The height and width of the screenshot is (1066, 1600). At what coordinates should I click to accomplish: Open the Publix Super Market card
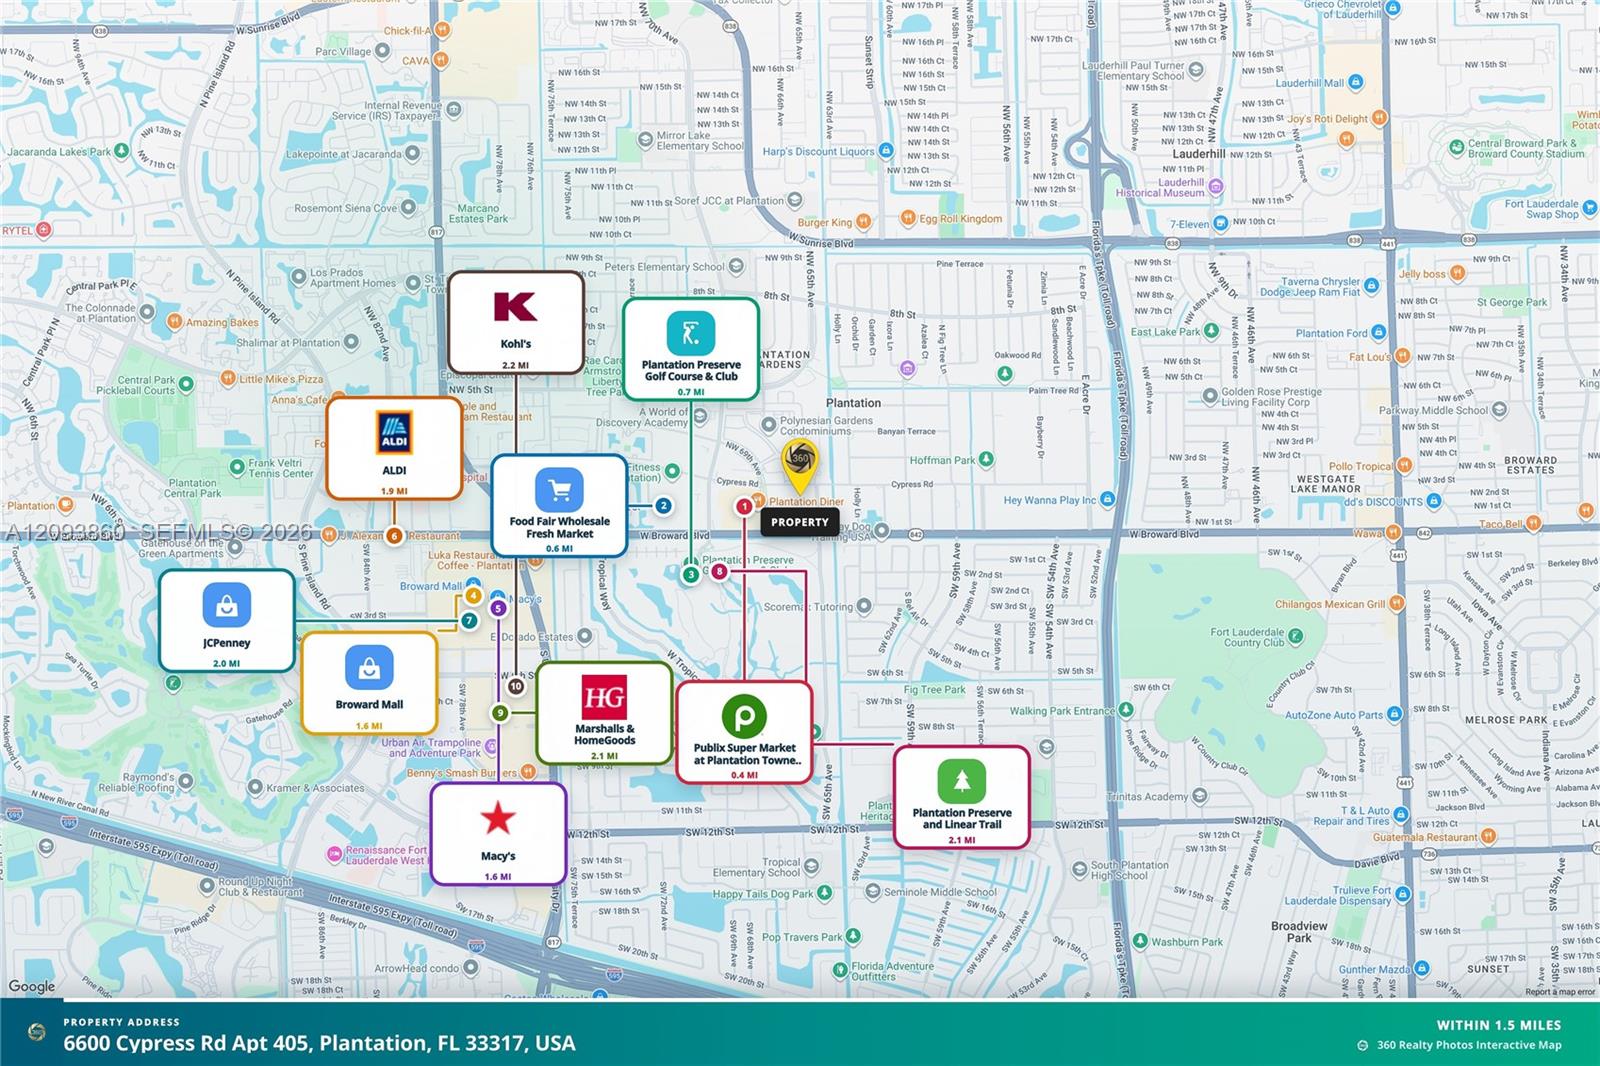(745, 733)
